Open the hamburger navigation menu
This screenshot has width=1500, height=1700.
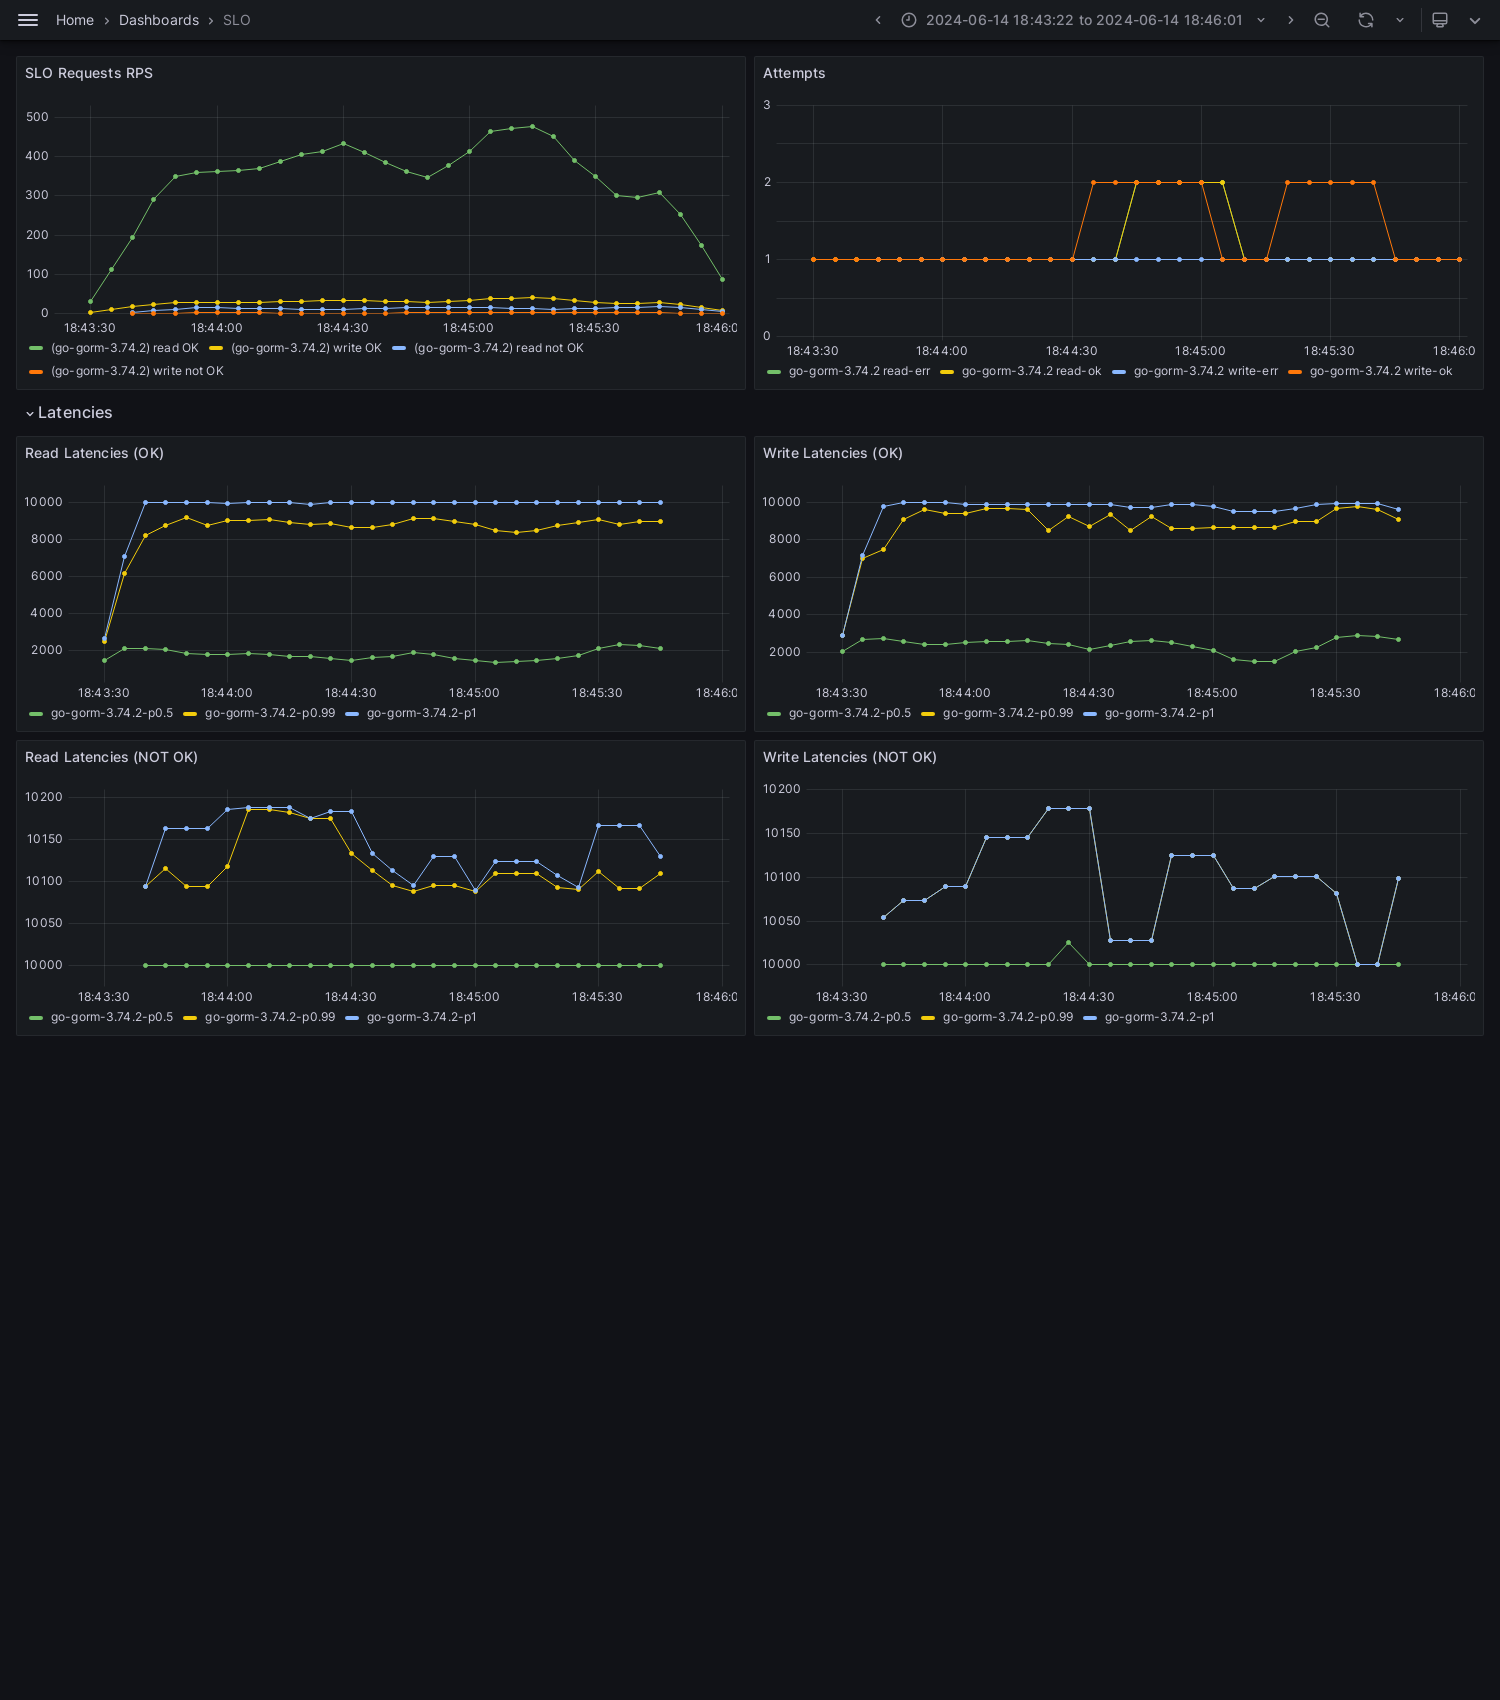(28, 20)
